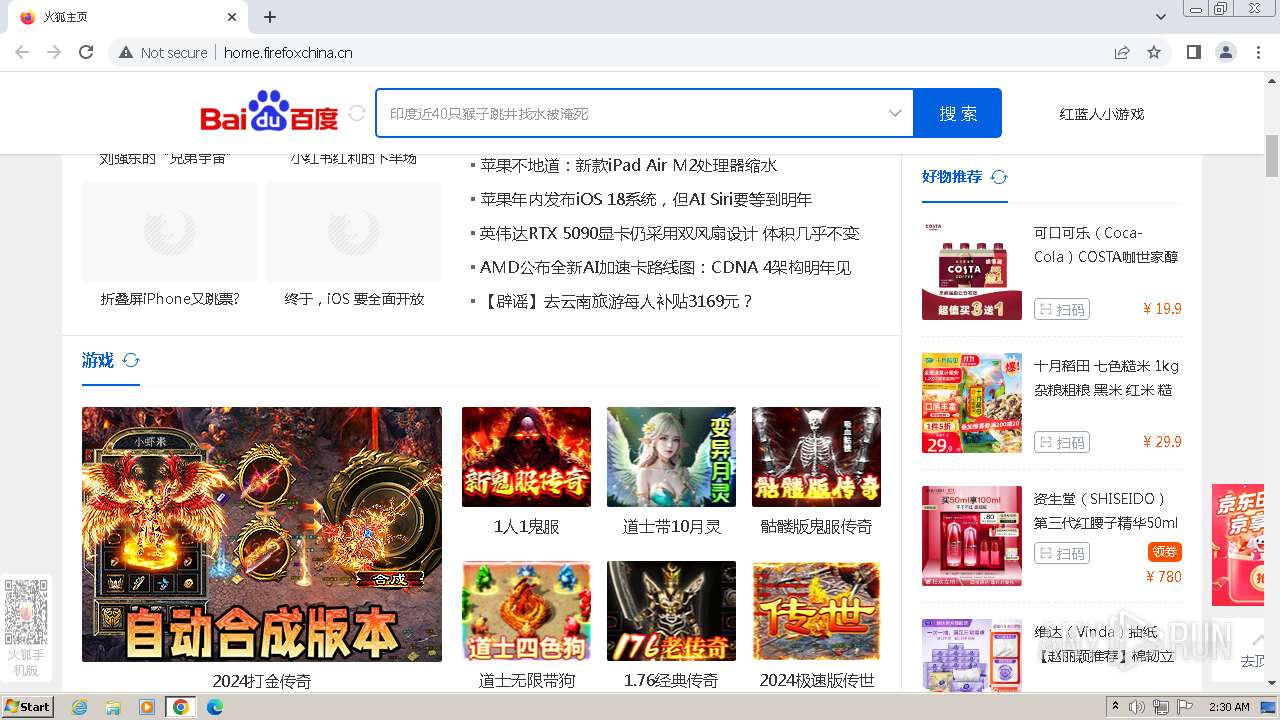Open the 红蓝人小游戏 link

tap(1101, 114)
